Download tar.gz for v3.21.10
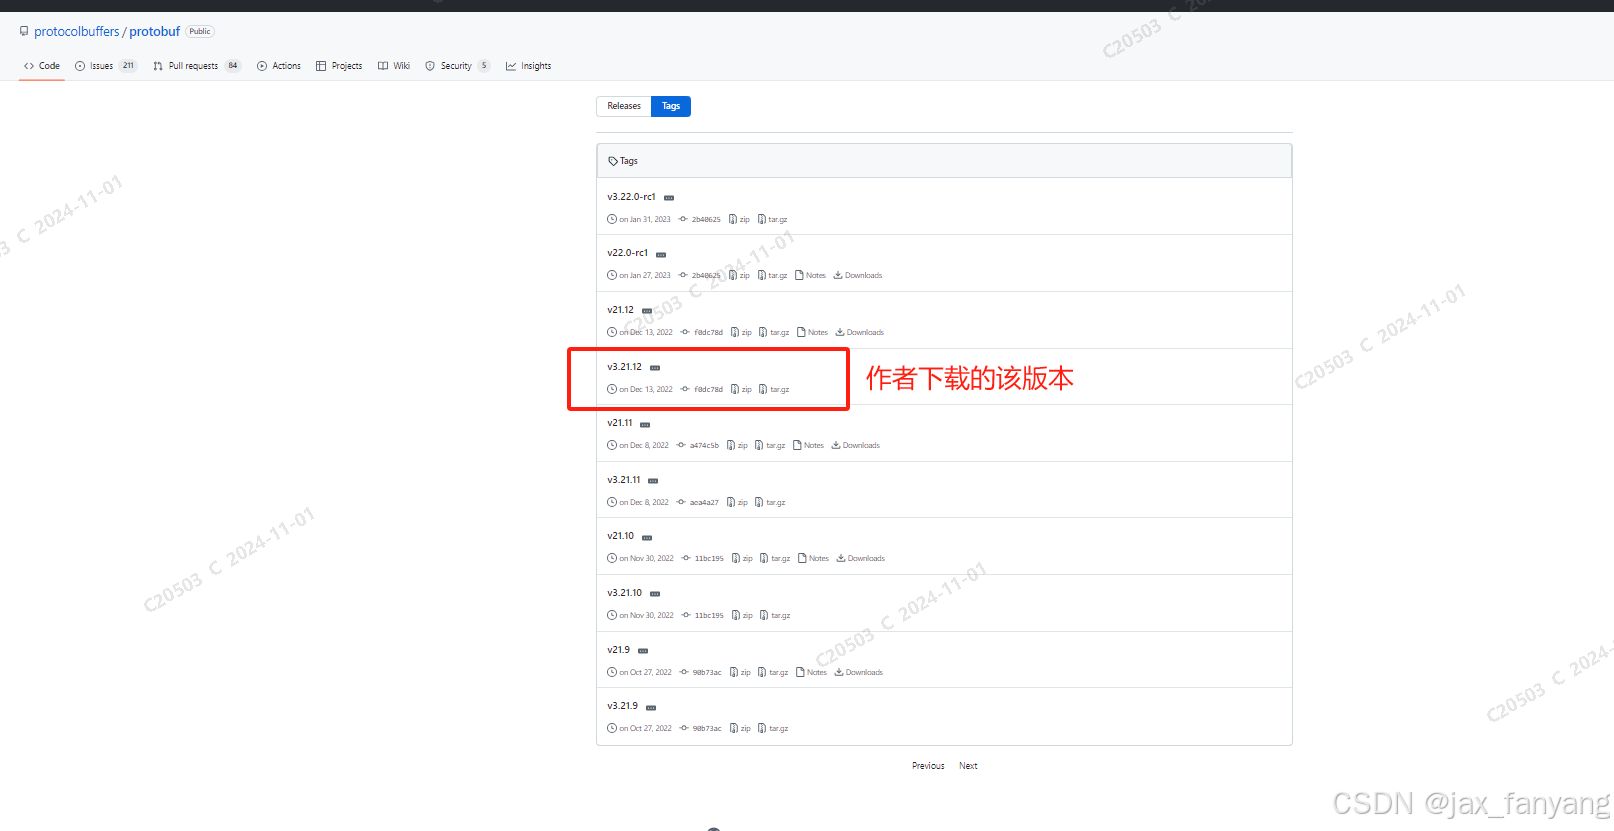The width and height of the screenshot is (1614, 831). (x=776, y=615)
